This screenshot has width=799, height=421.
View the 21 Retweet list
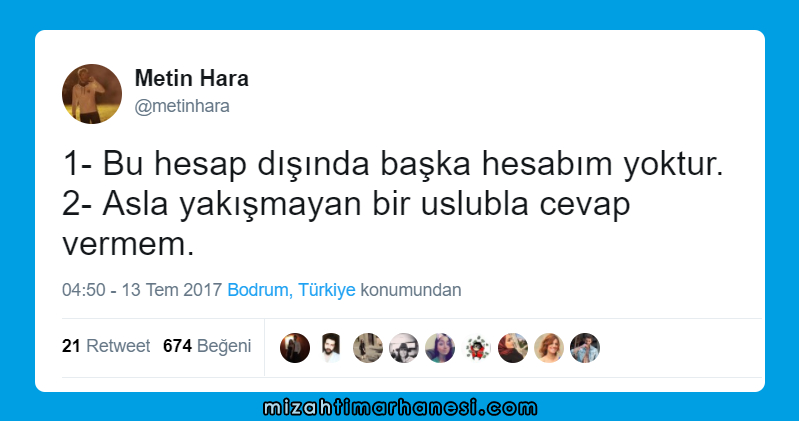point(106,346)
